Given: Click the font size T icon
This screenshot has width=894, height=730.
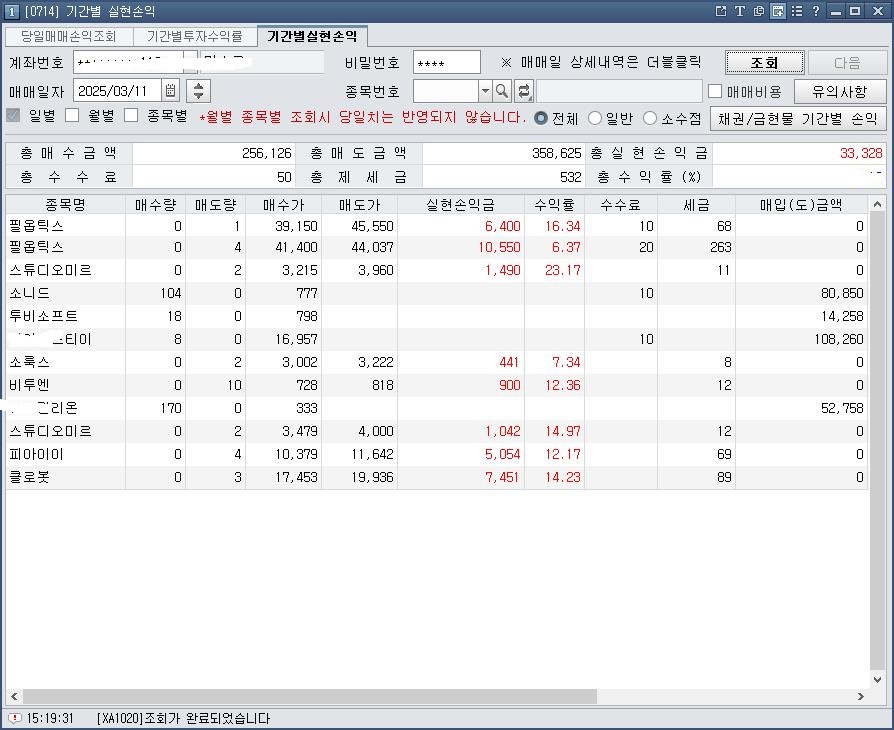Looking at the screenshot, I should coord(740,11).
